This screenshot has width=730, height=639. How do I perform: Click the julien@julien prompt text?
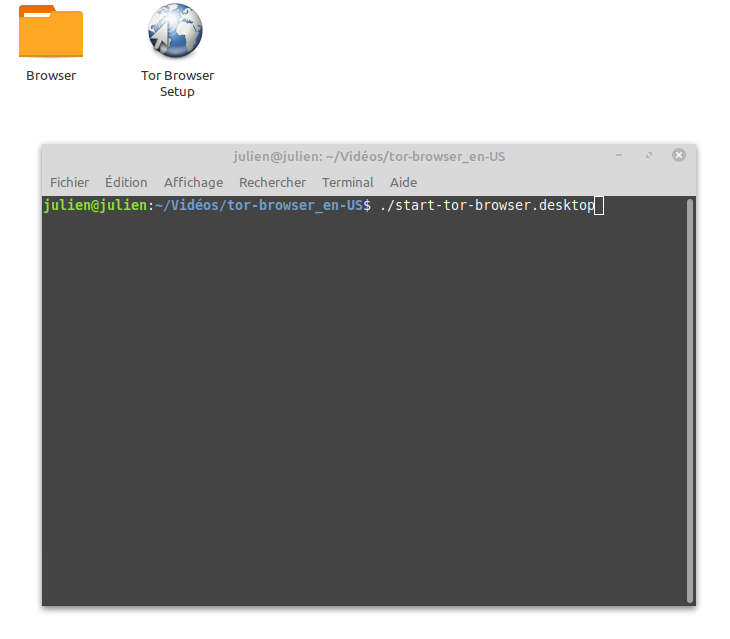(95, 205)
